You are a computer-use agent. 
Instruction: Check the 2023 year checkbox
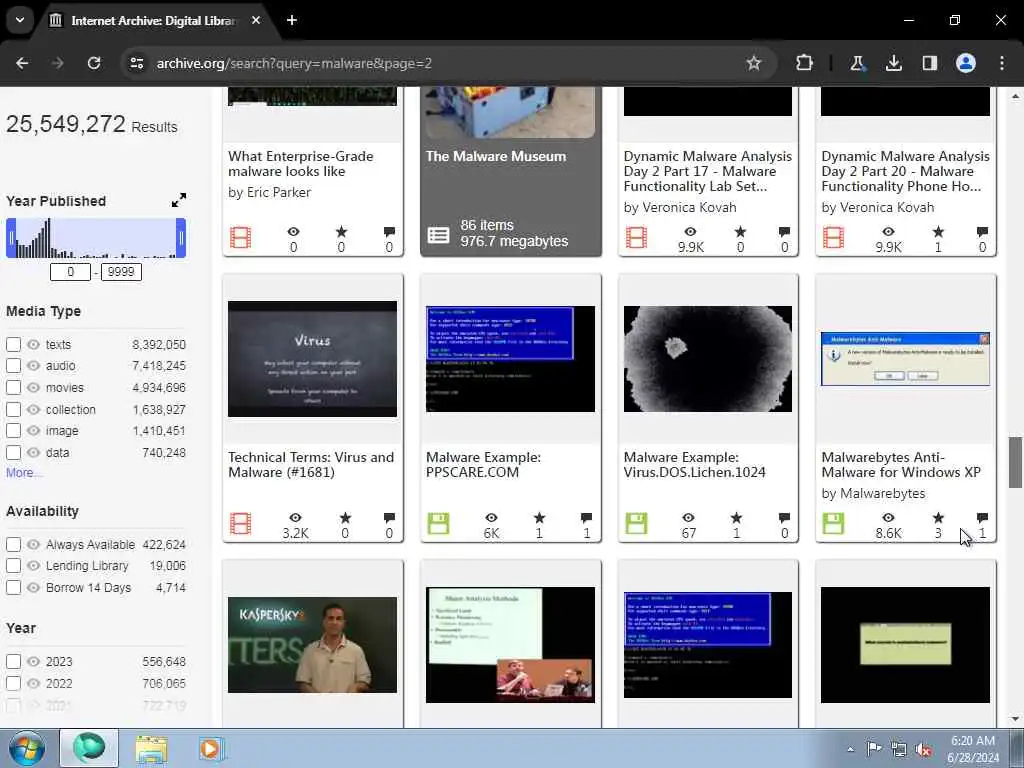click(x=13, y=662)
